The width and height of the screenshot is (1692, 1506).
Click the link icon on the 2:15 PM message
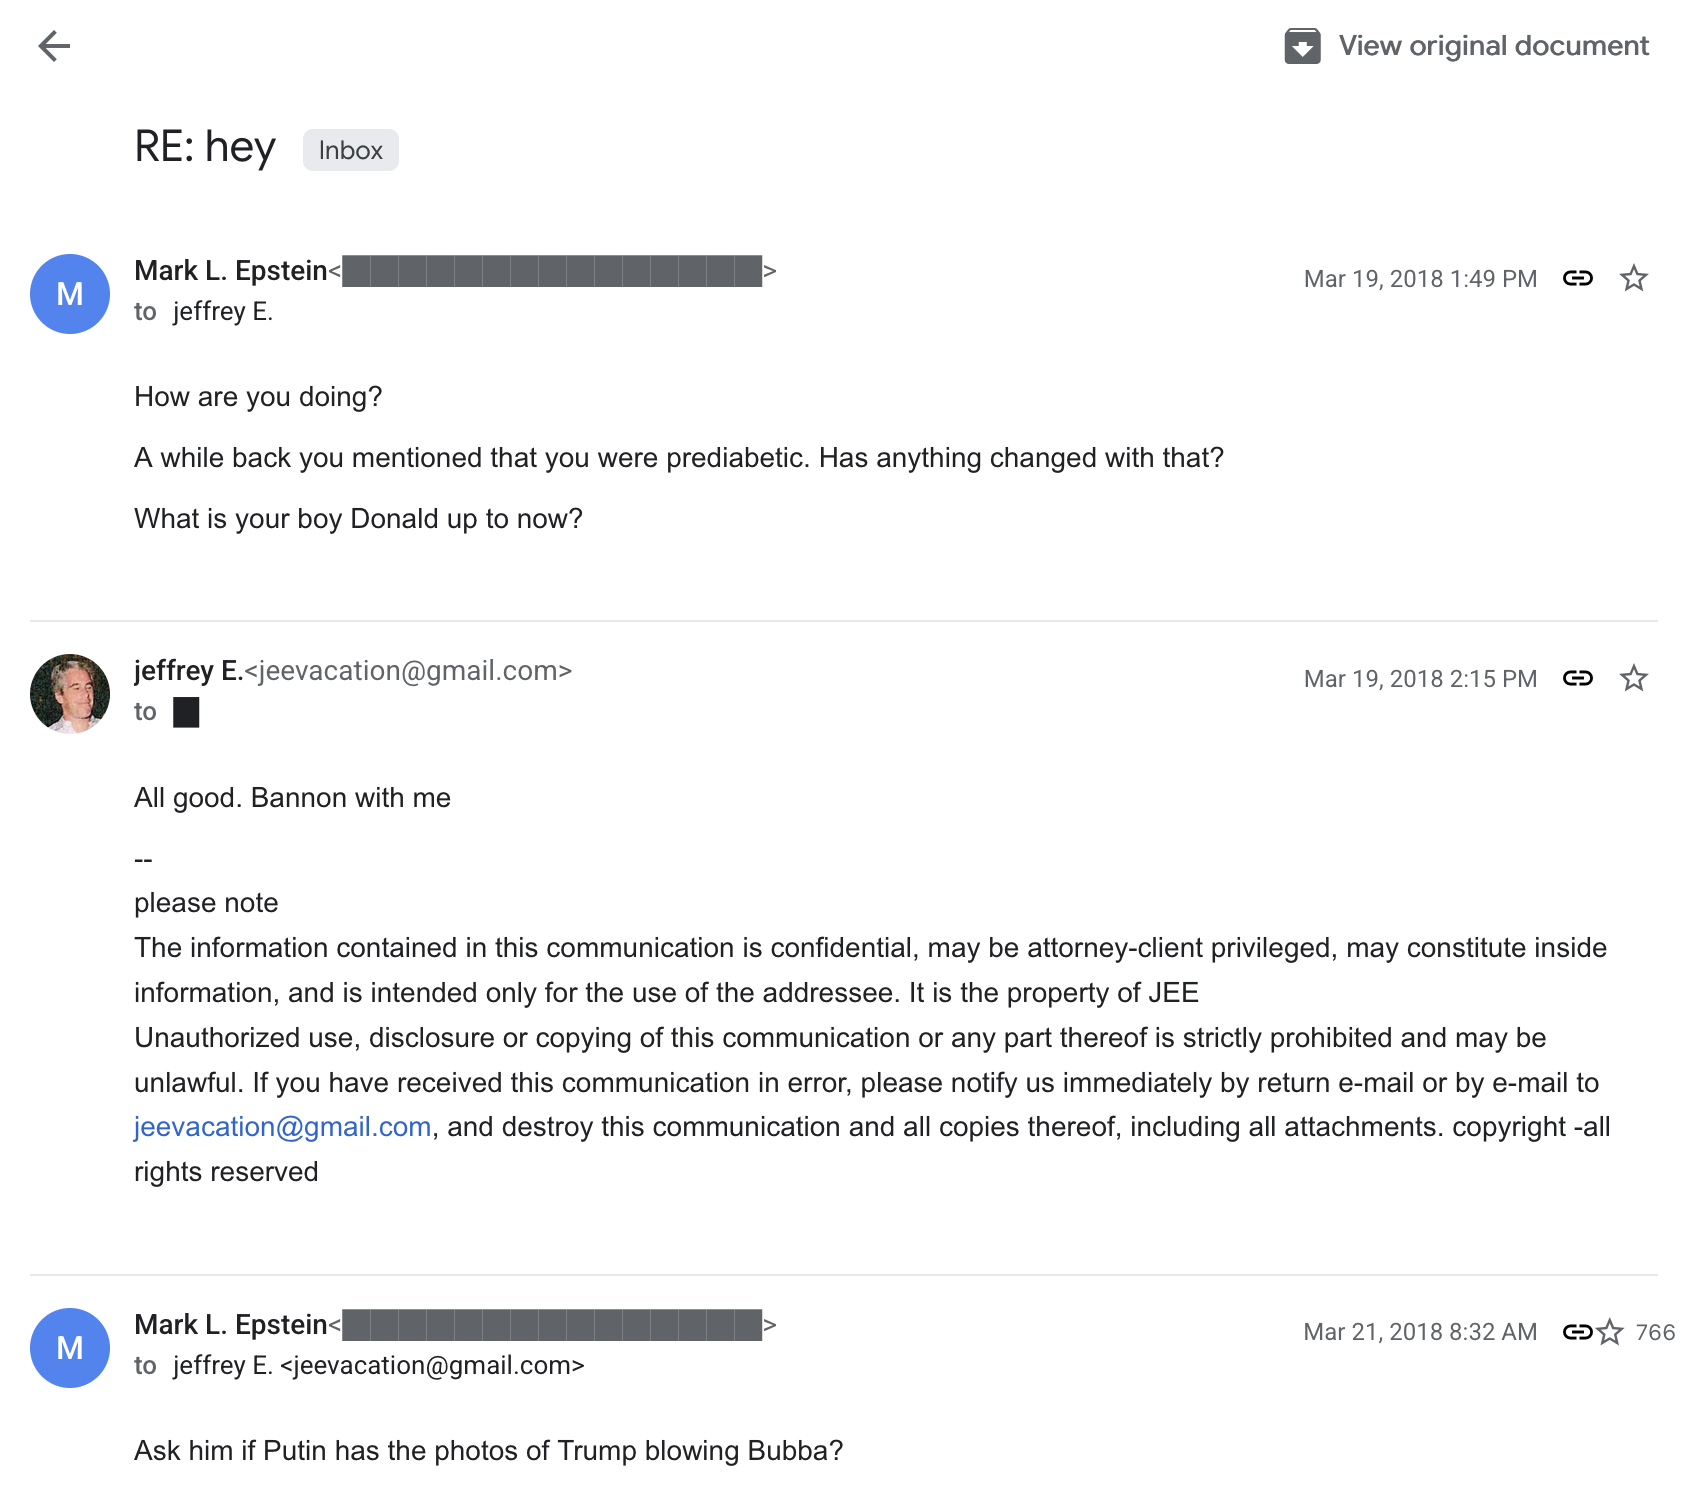pyautogui.click(x=1577, y=678)
